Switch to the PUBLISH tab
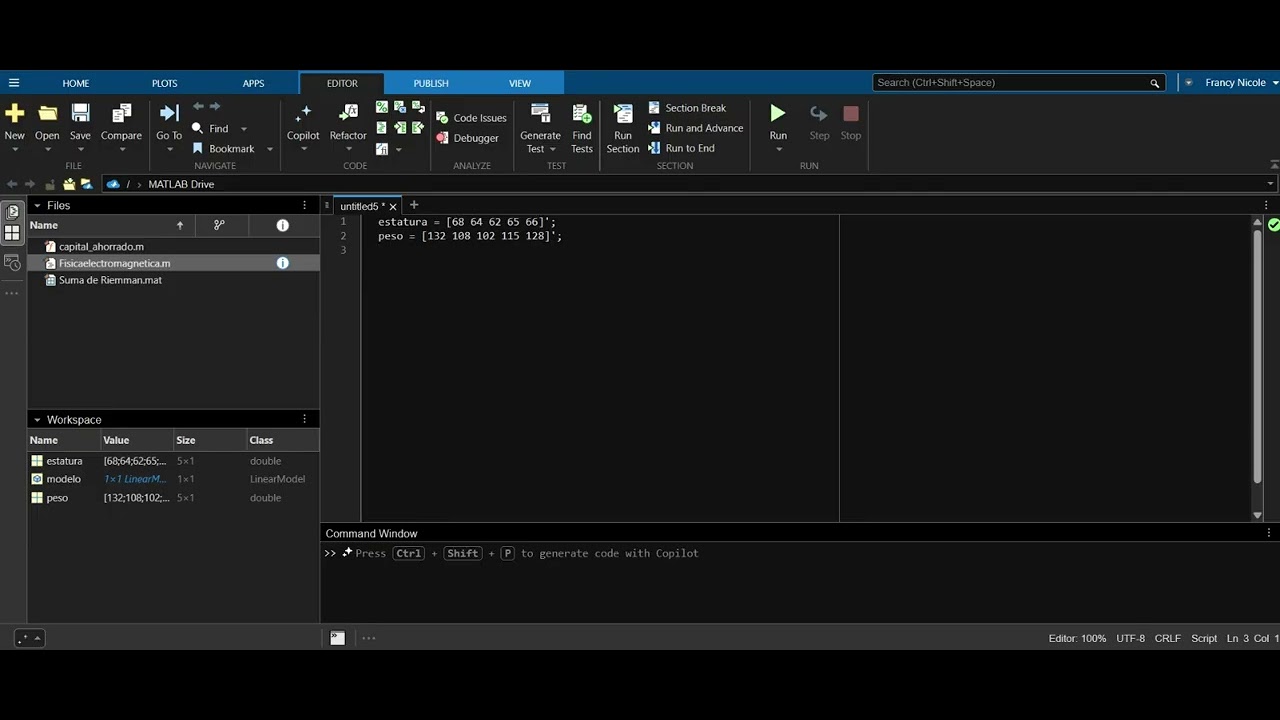 431,83
